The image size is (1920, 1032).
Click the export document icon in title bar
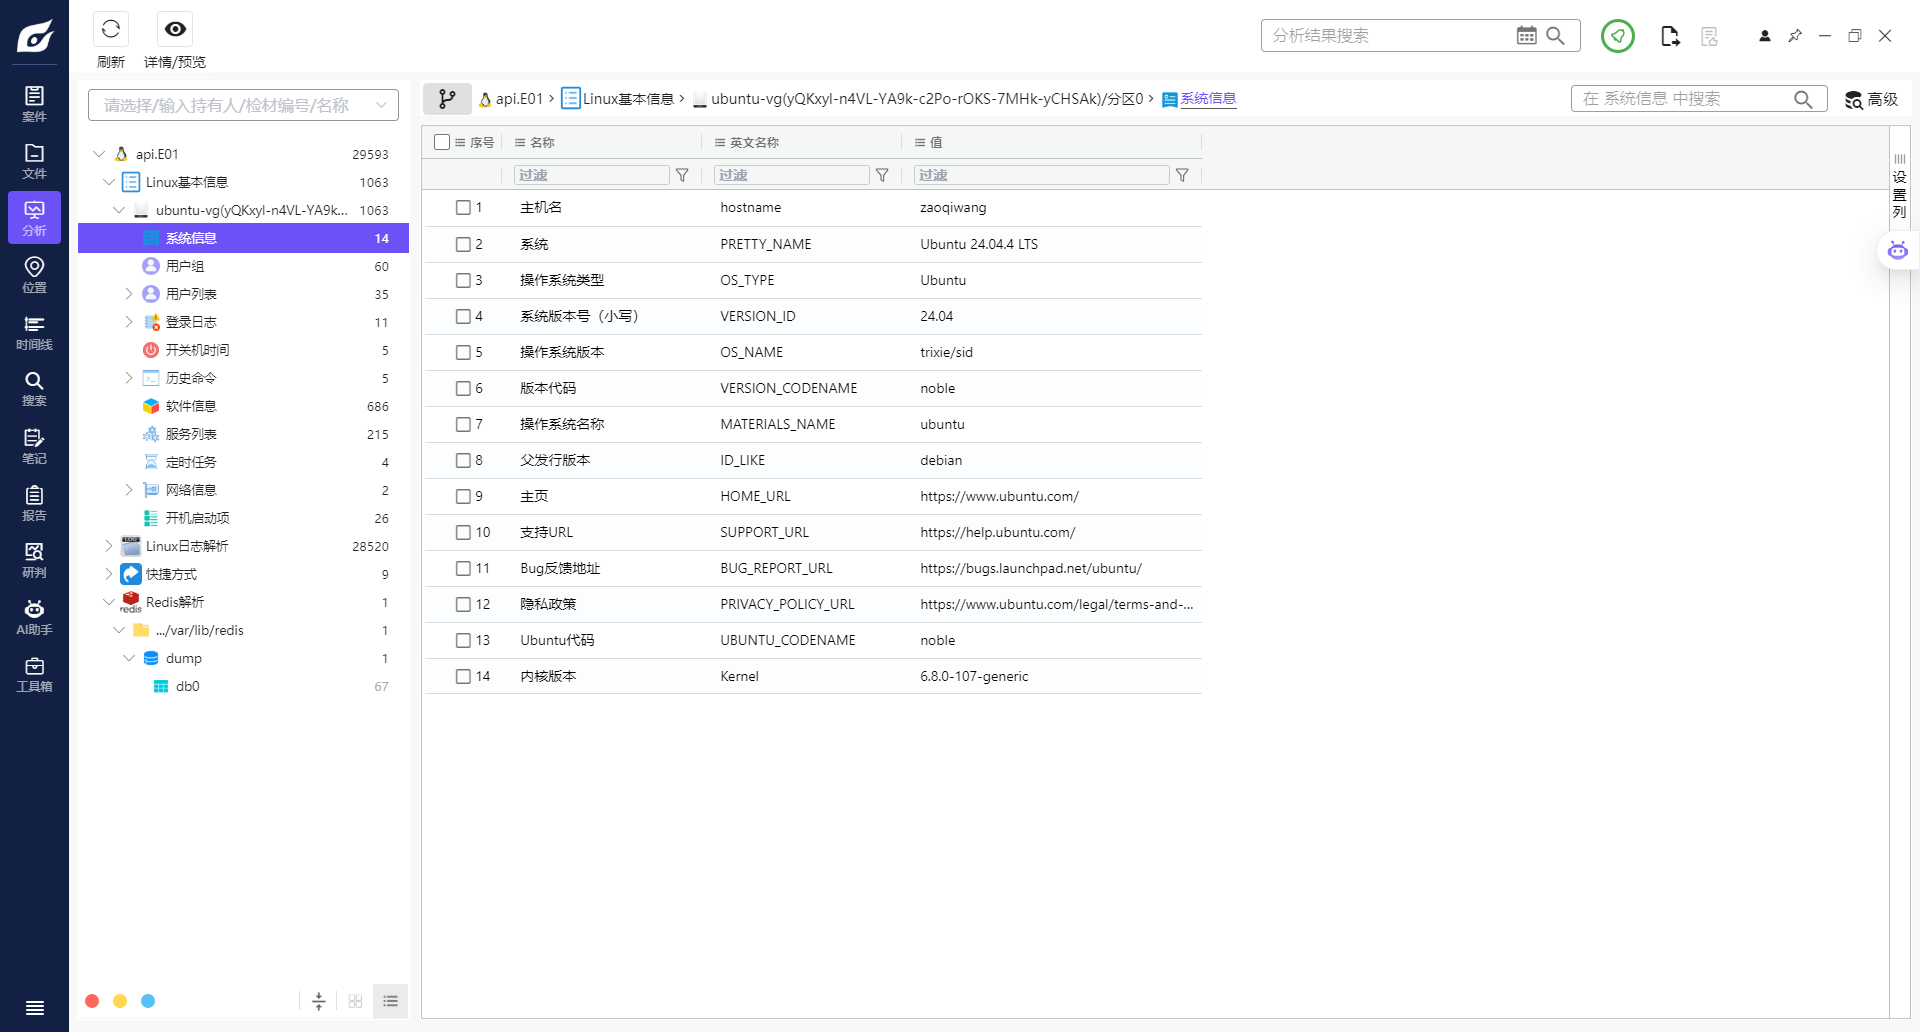point(1669,36)
